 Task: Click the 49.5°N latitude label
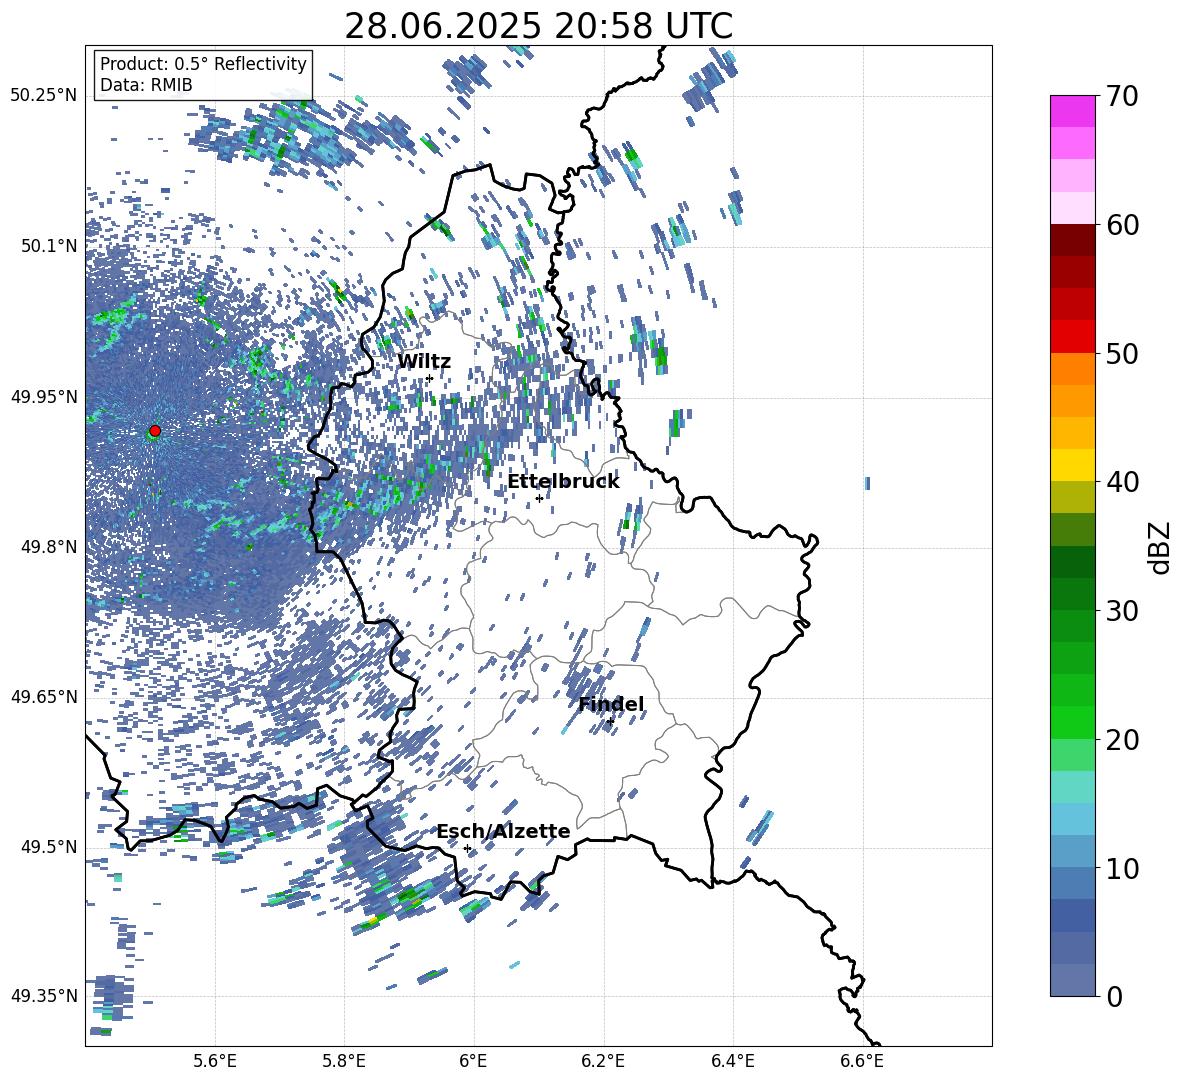pyautogui.click(x=49, y=847)
